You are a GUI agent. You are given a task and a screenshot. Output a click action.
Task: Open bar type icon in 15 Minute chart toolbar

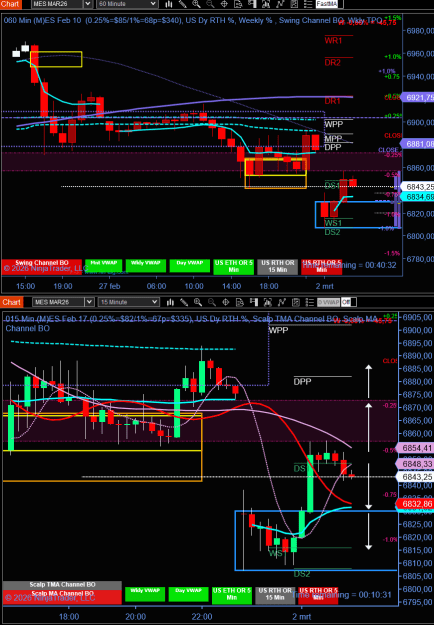170,302
